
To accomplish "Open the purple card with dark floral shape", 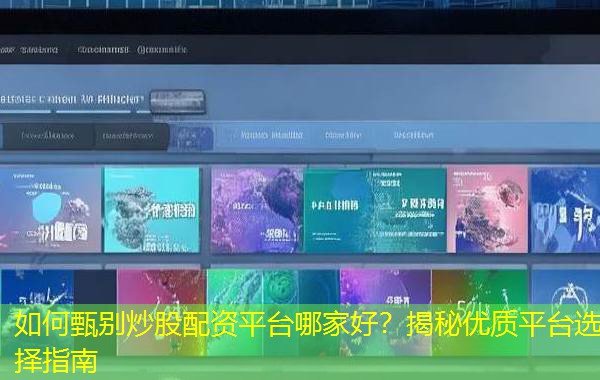I will [x=257, y=210].
